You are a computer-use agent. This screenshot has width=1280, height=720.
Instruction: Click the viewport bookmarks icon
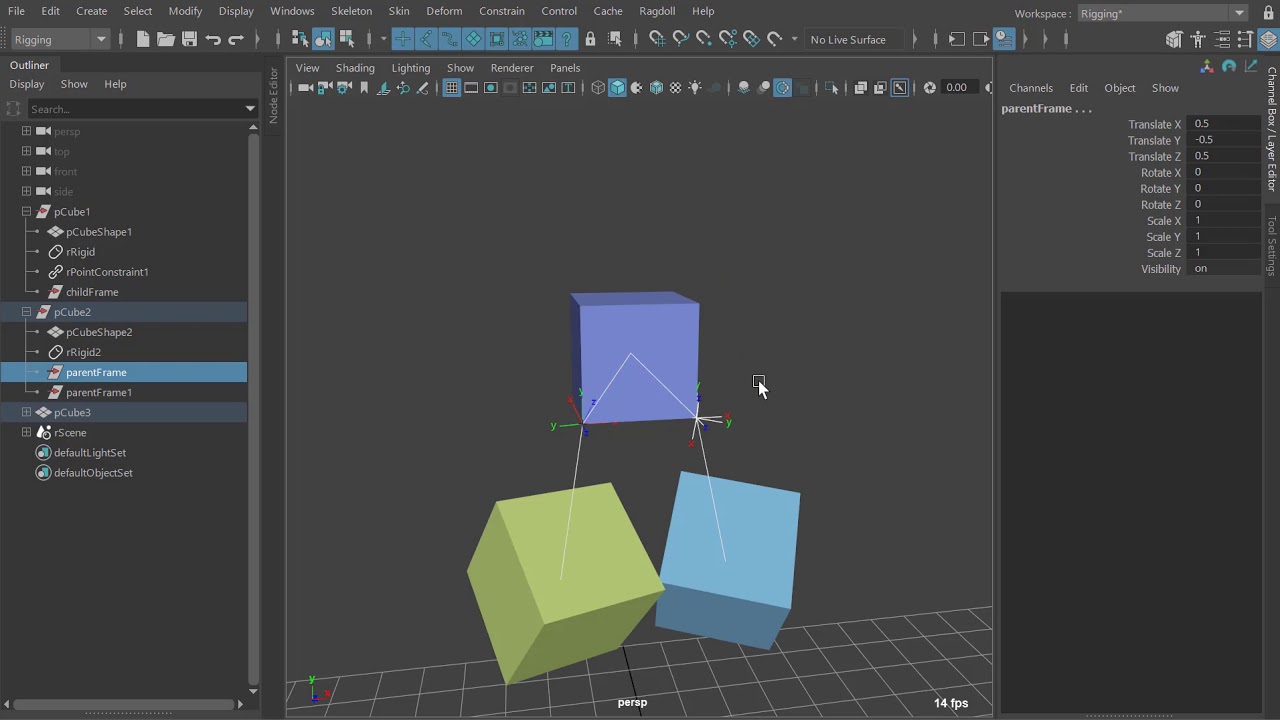[x=364, y=88]
